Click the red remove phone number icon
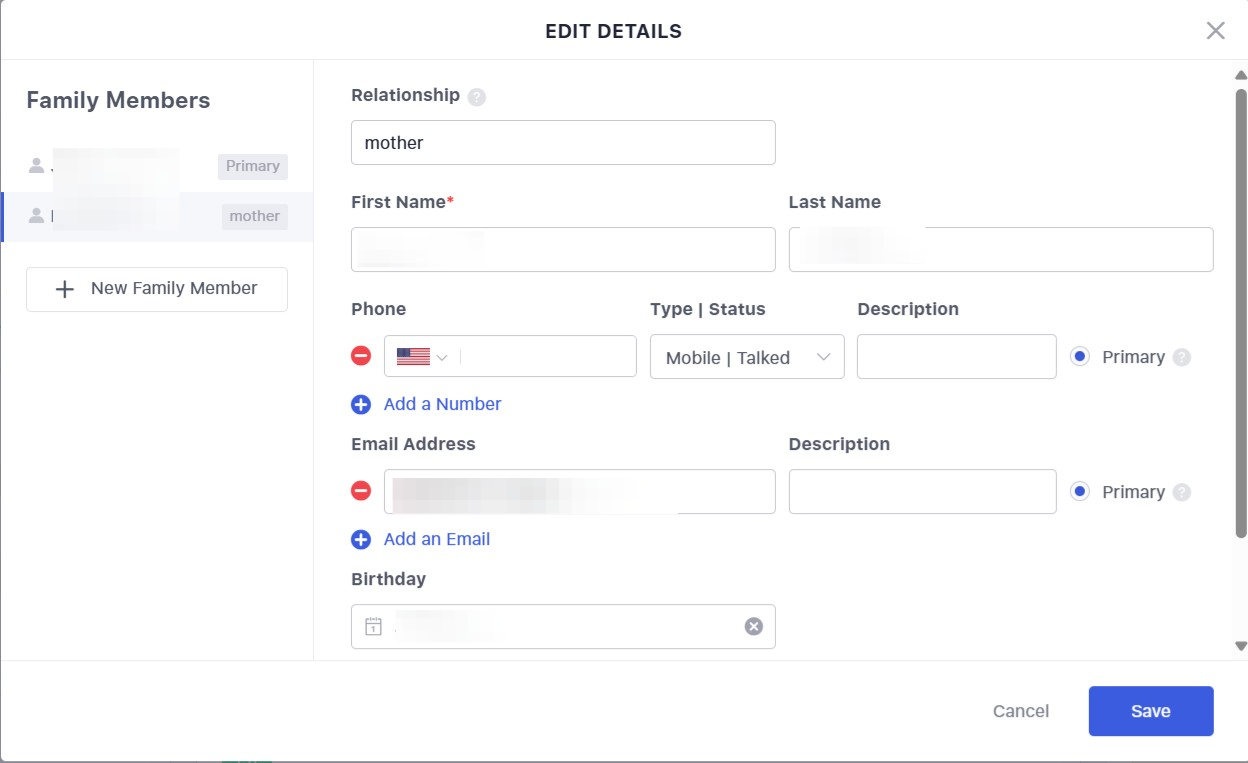This screenshot has height=763, width=1248. click(361, 356)
